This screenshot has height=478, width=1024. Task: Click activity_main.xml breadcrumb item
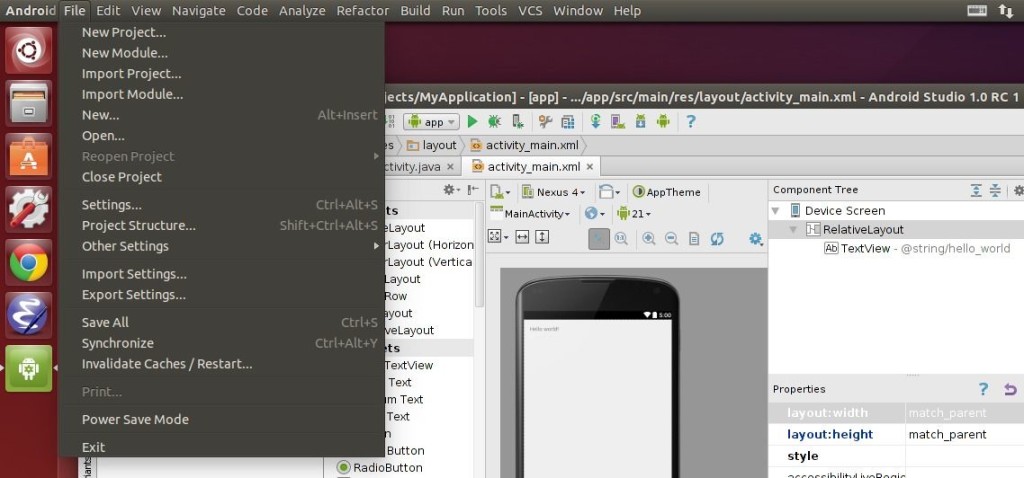click(524, 145)
